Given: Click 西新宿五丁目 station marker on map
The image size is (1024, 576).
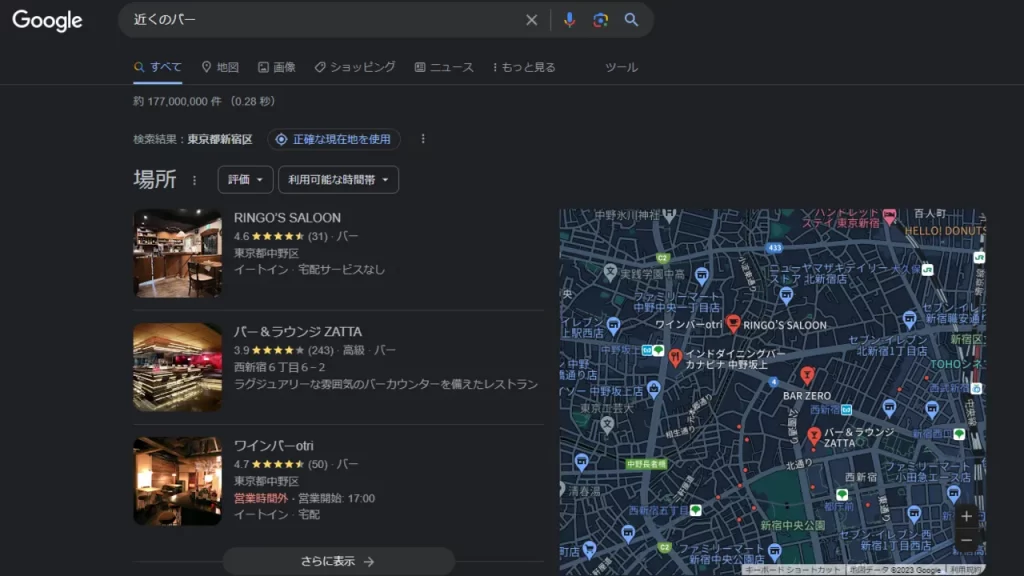Looking at the screenshot, I should pos(696,510).
